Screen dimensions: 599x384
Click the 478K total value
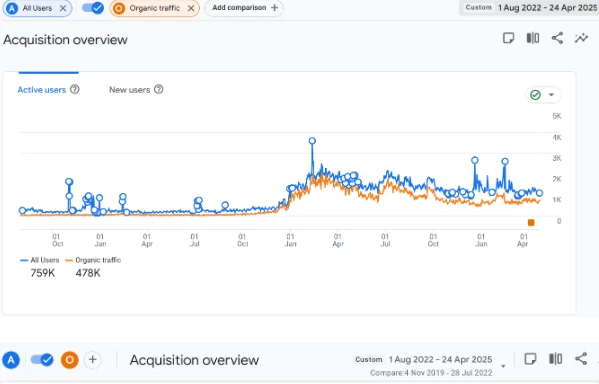pyautogui.click(x=88, y=273)
